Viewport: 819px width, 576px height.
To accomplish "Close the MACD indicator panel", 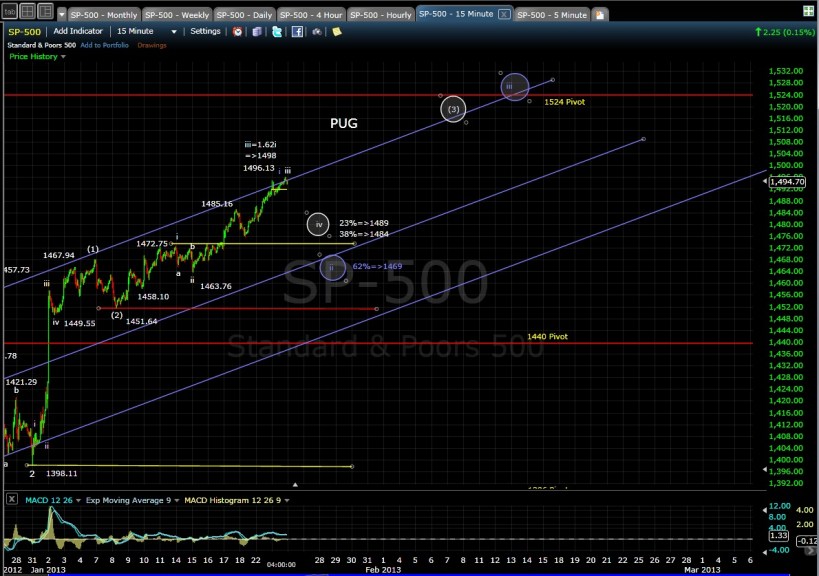I will coord(11,499).
